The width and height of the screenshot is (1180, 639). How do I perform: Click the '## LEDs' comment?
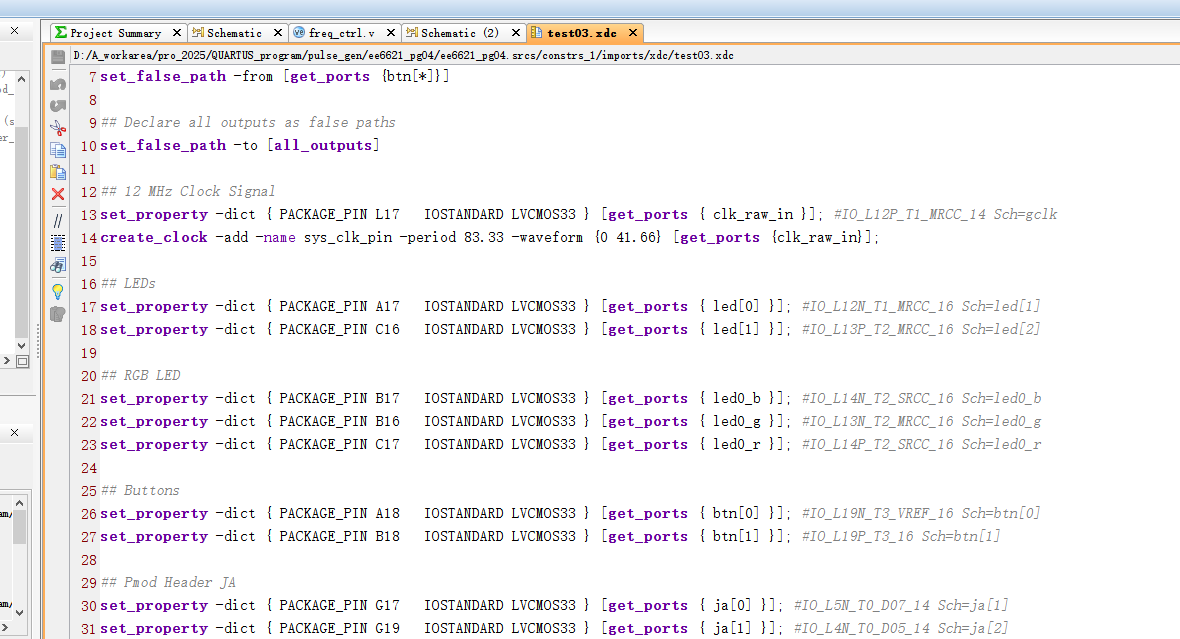tap(128, 284)
